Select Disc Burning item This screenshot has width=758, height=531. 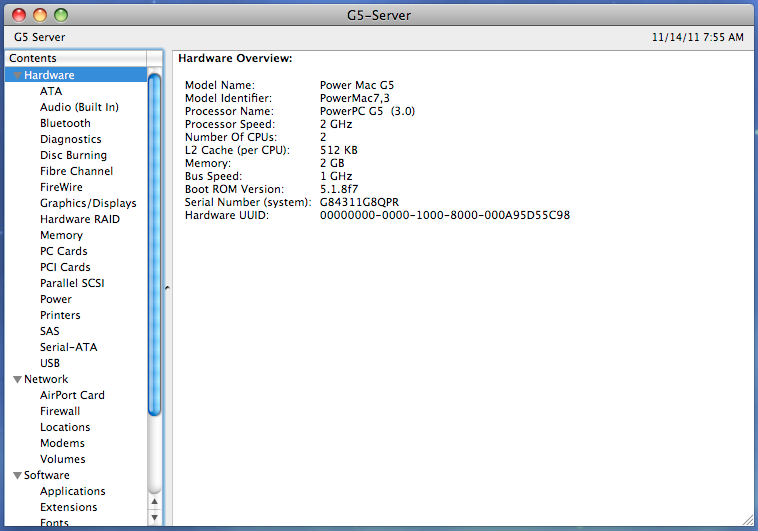(73, 155)
